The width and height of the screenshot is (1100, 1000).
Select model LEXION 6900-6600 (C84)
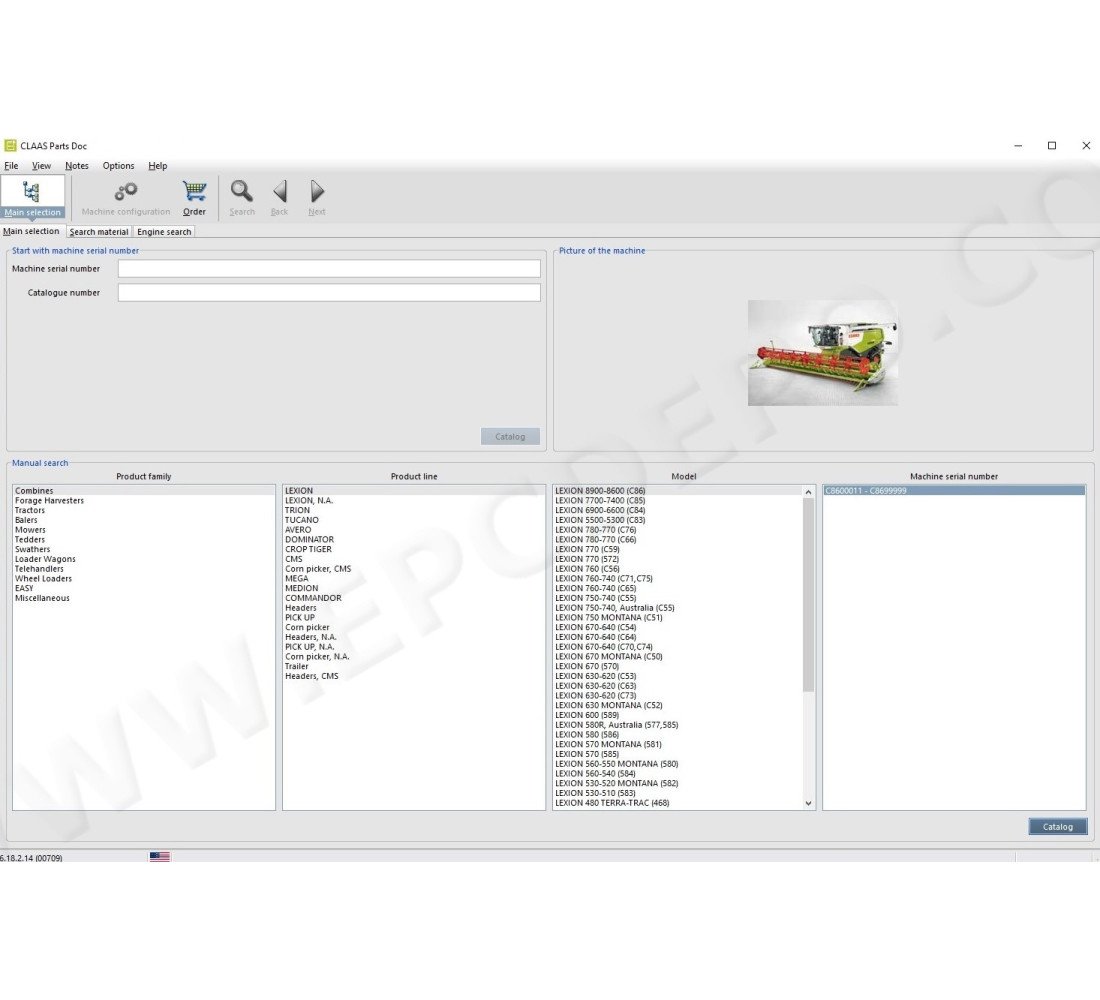tap(678, 511)
